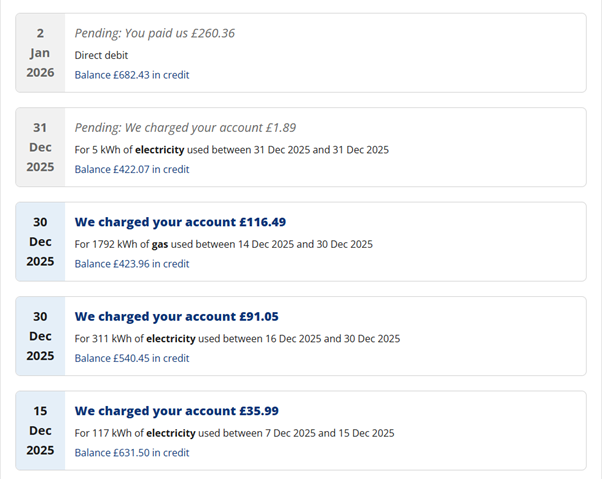The image size is (602, 479).
Task: Click the date block beside the £116.49 charge
Action: click(x=40, y=242)
